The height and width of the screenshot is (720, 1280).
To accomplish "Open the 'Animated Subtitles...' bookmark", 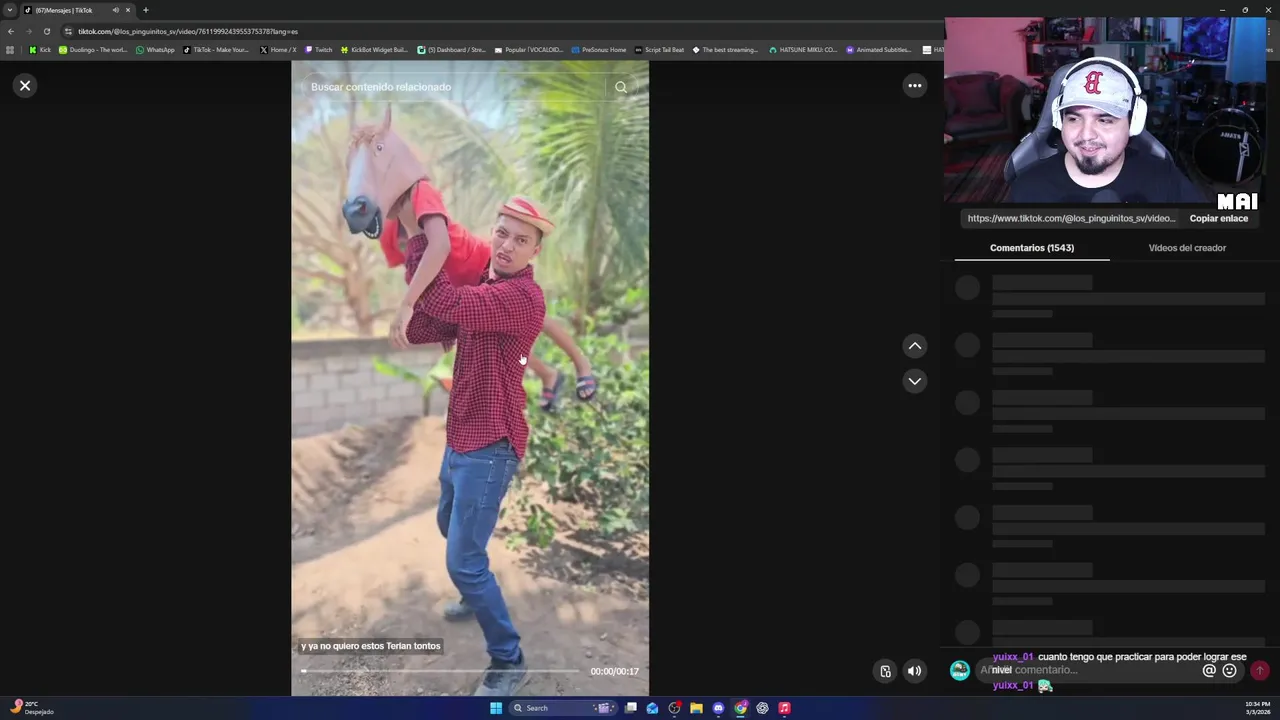I will pos(879,49).
